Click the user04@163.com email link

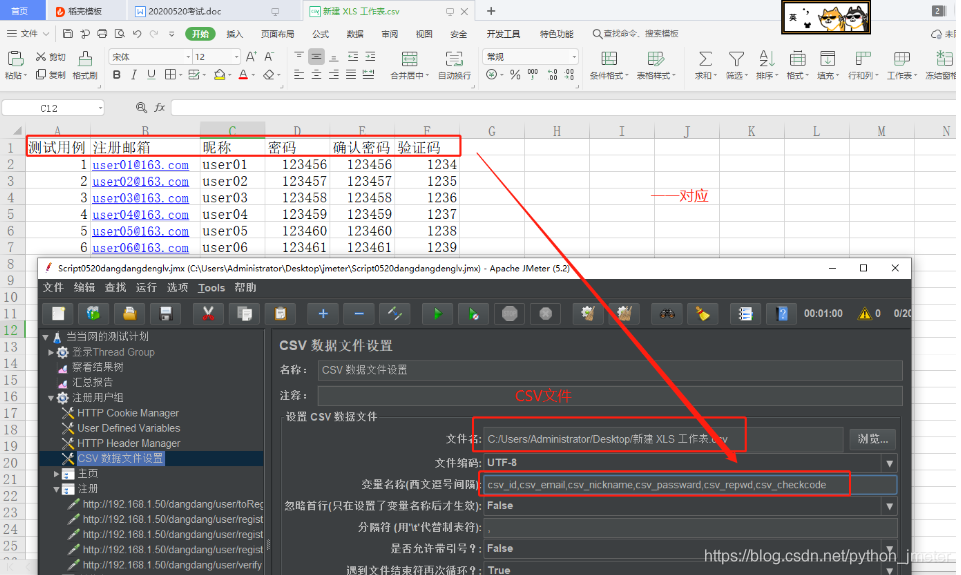click(140, 215)
